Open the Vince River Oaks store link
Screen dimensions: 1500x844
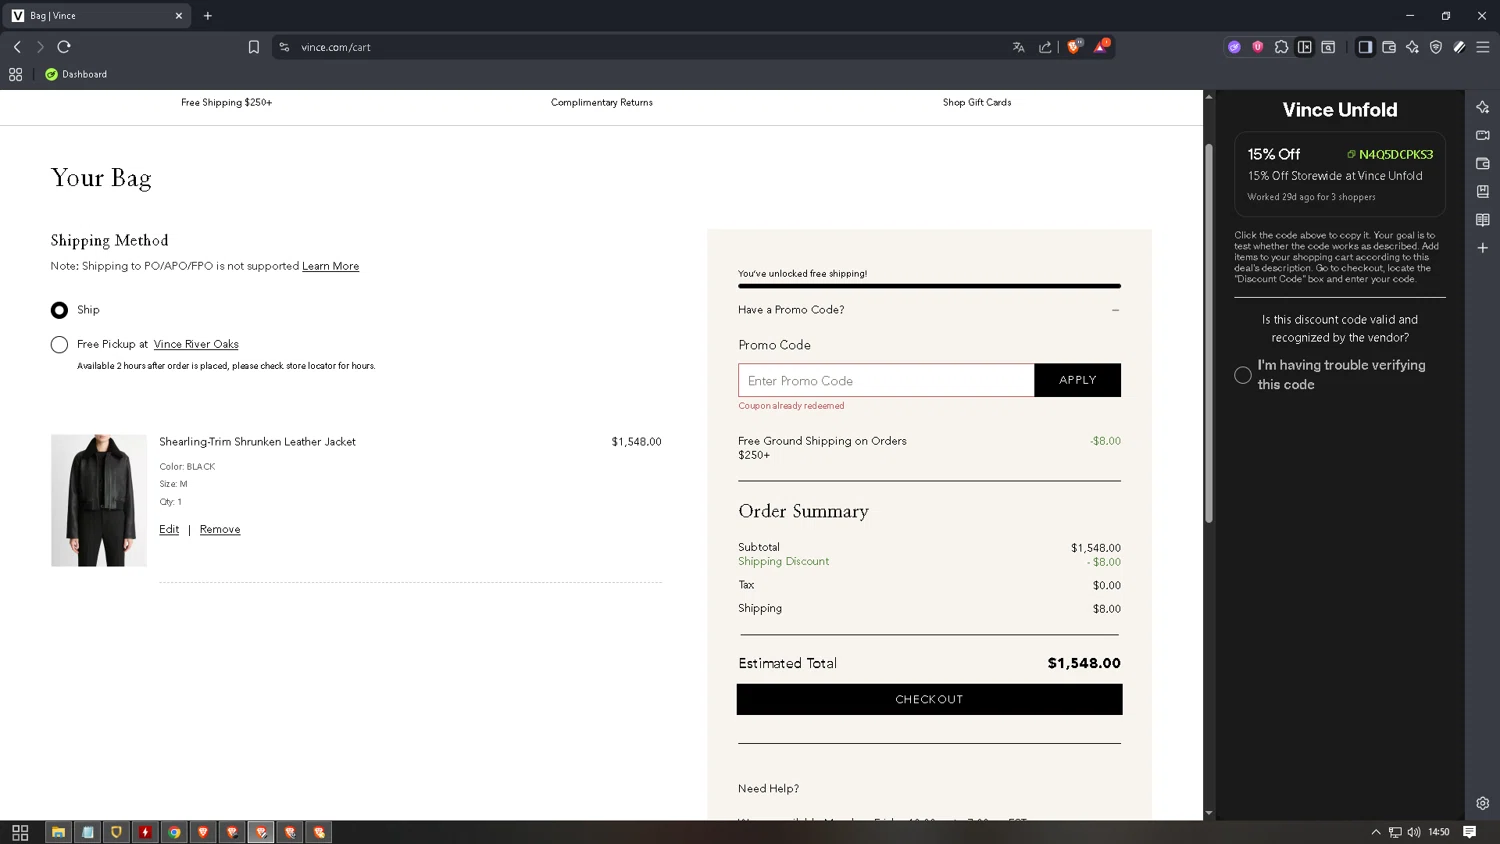pyautogui.click(x=196, y=344)
